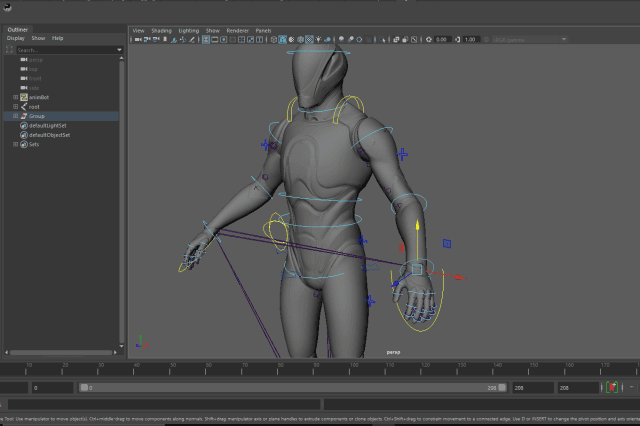Click the Lock Camera icon
The height and width of the screenshot is (426, 640).
(x=147, y=40)
